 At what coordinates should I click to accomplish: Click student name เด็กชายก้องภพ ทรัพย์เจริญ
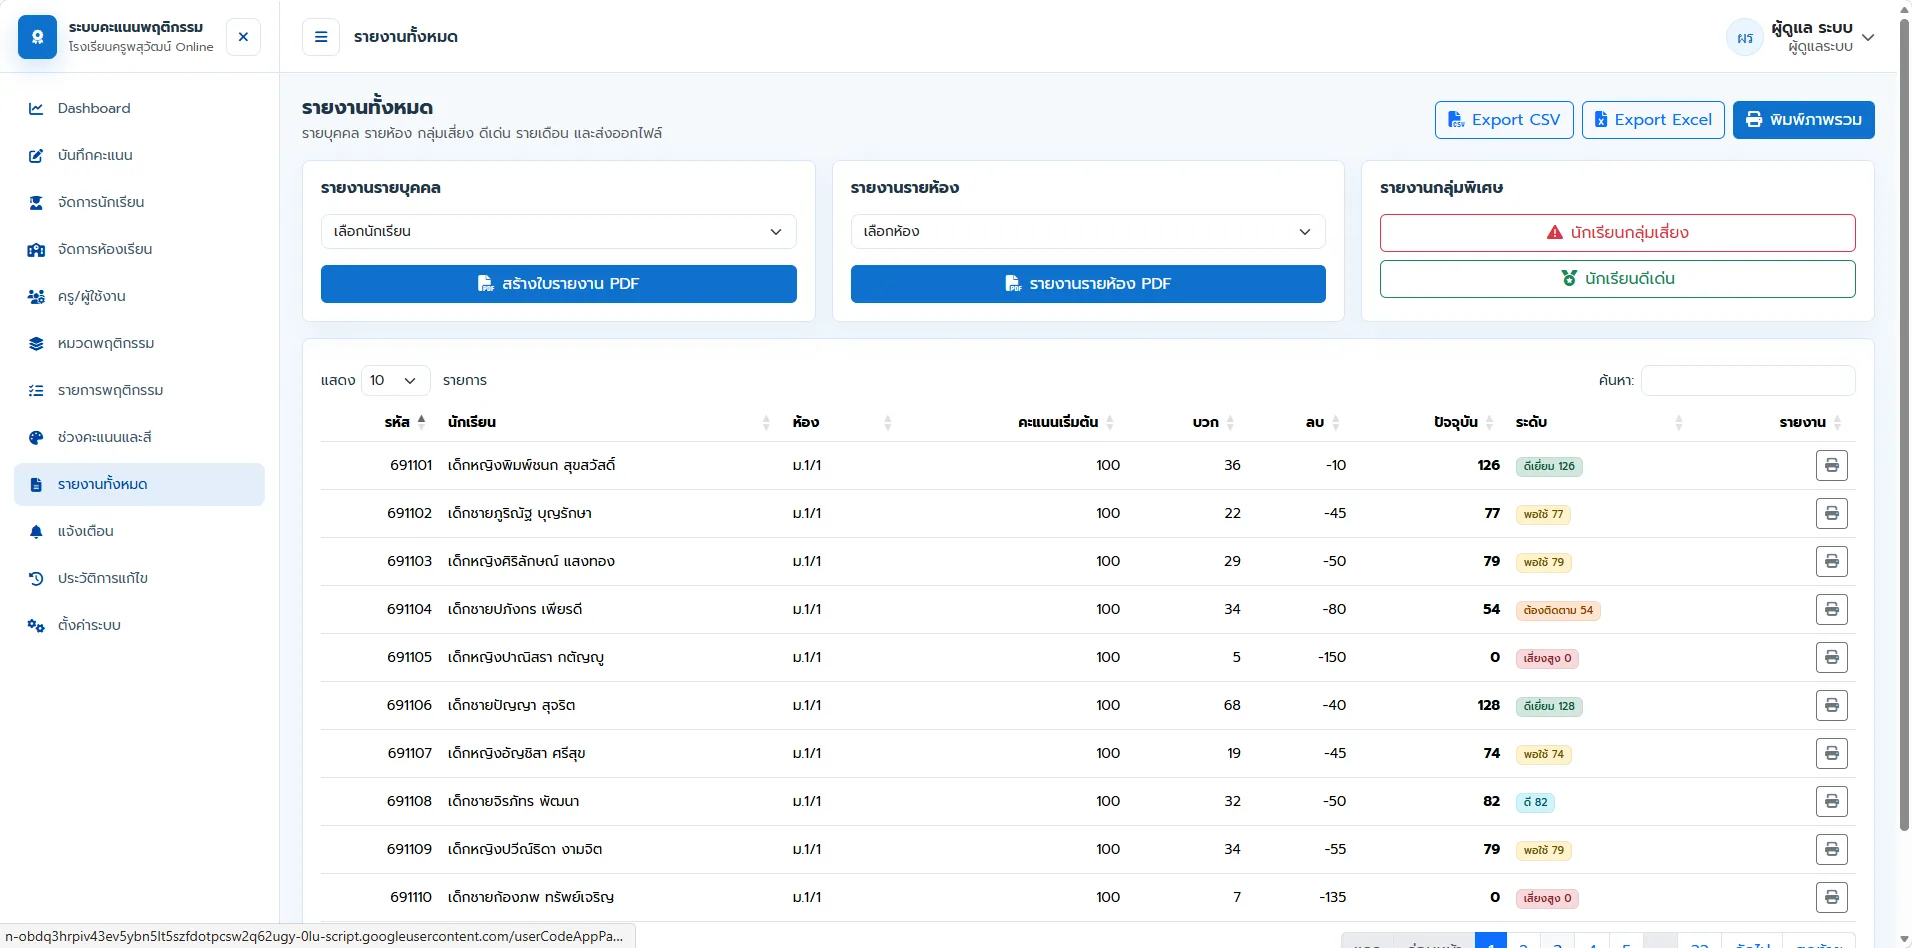coord(531,897)
